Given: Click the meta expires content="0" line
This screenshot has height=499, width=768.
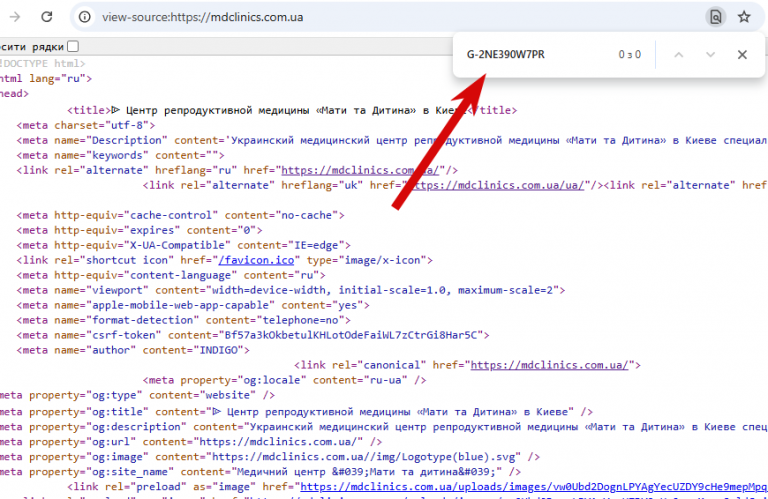Looking at the screenshot, I should click(x=139, y=230).
